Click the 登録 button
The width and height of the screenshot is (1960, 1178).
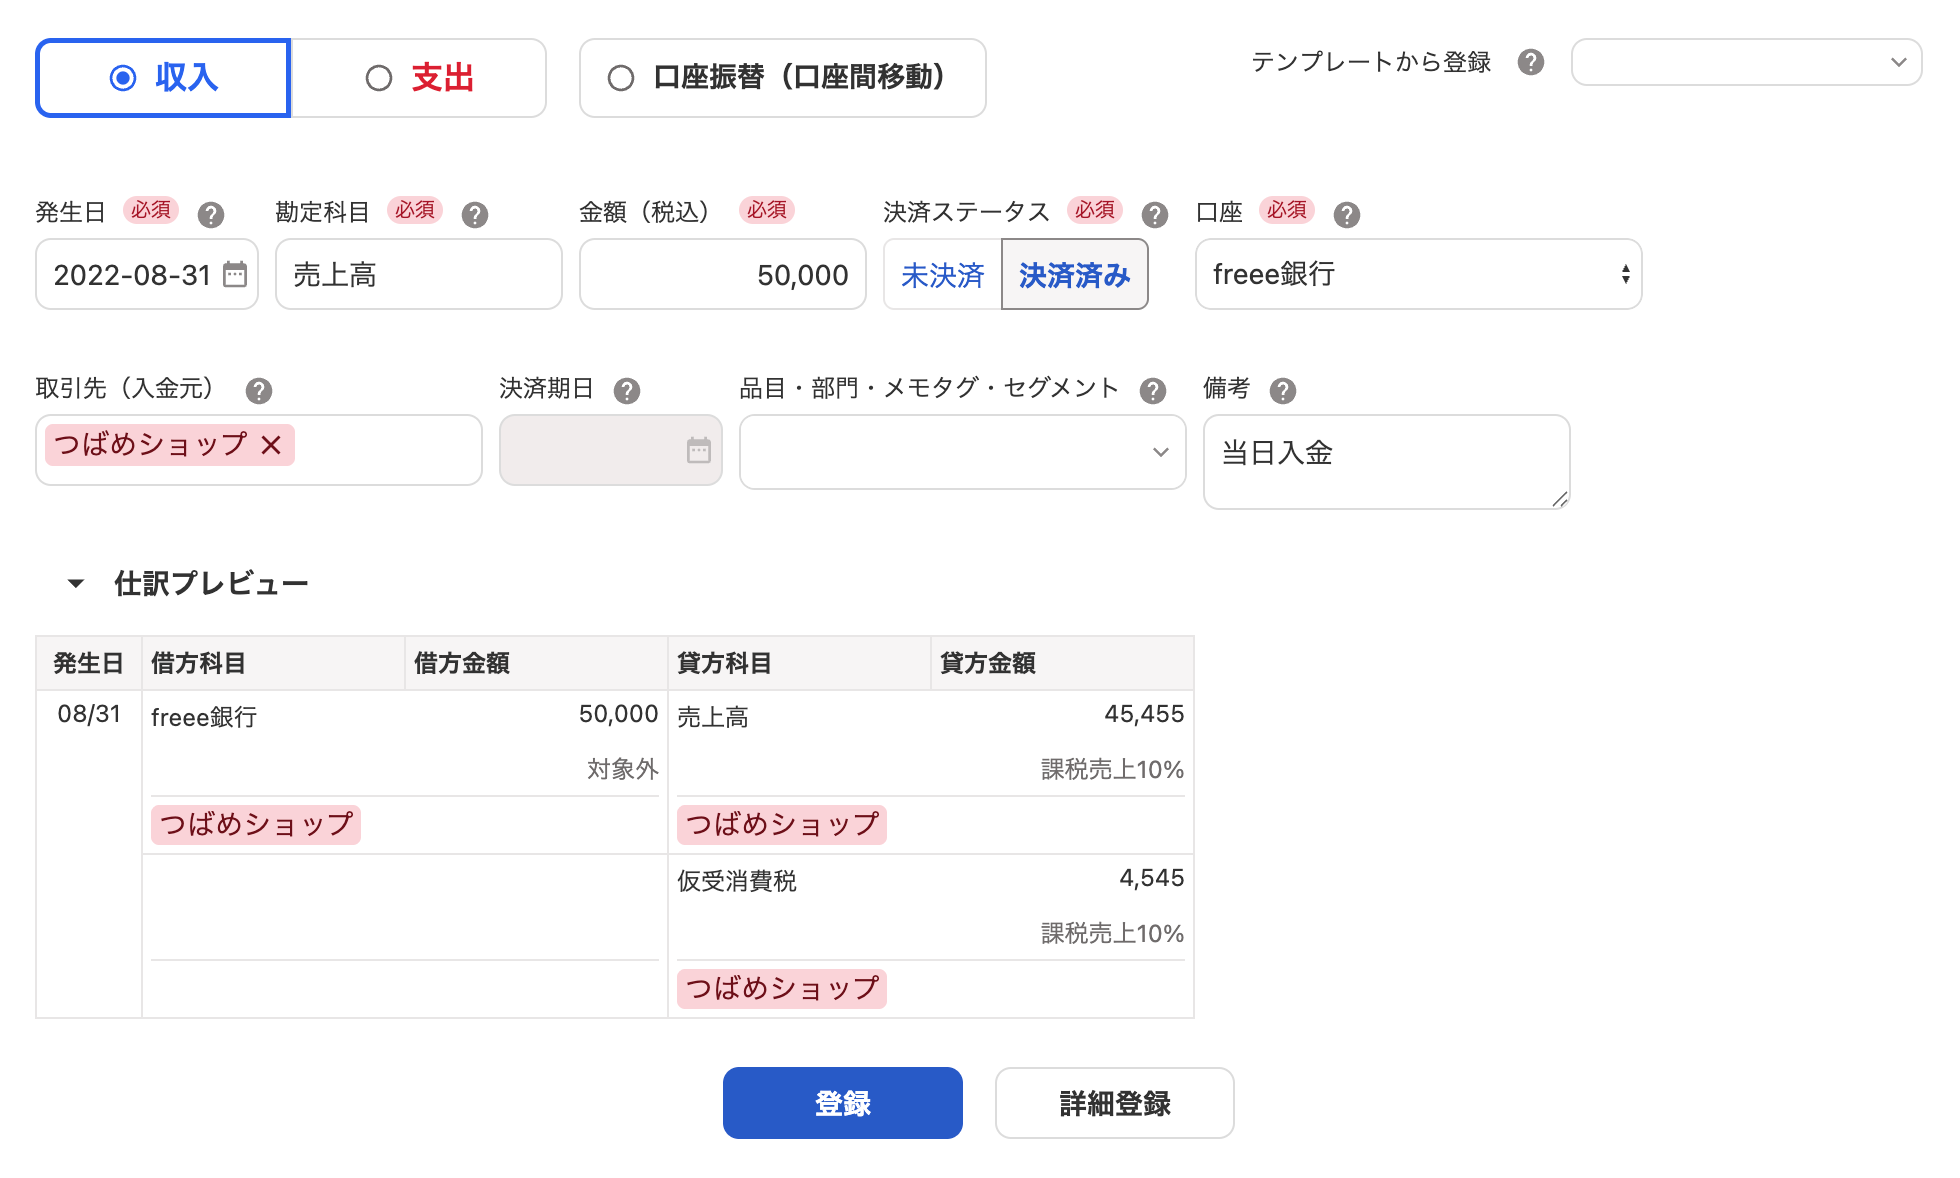click(842, 1102)
